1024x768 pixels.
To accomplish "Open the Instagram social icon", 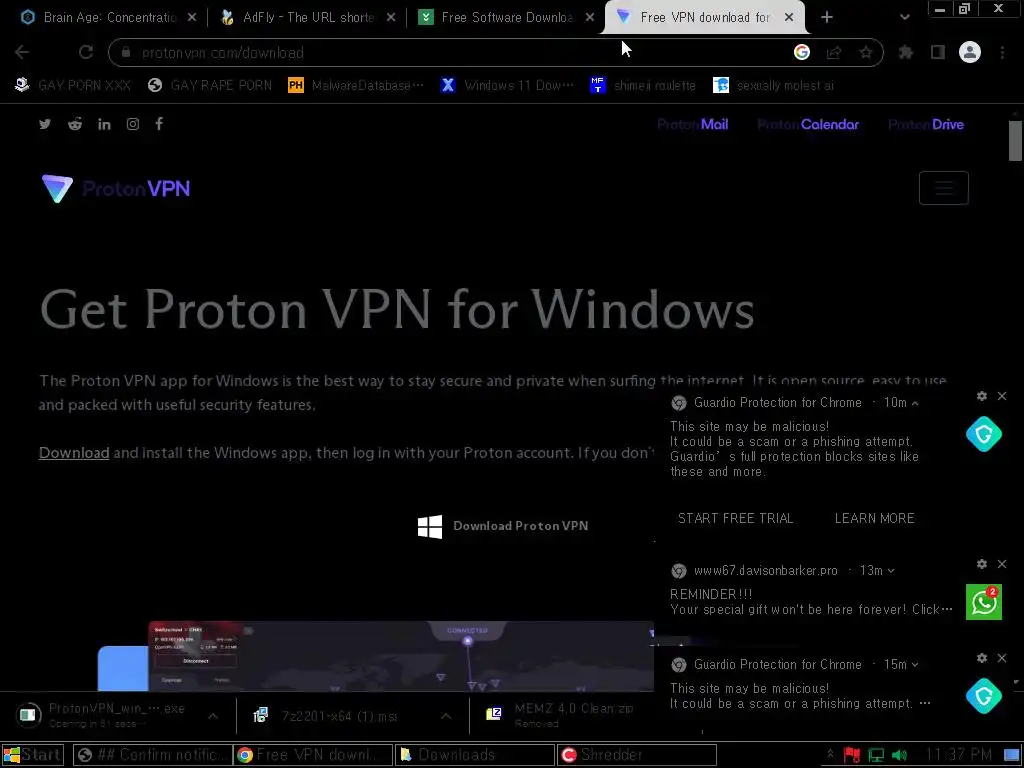I will click(x=133, y=124).
